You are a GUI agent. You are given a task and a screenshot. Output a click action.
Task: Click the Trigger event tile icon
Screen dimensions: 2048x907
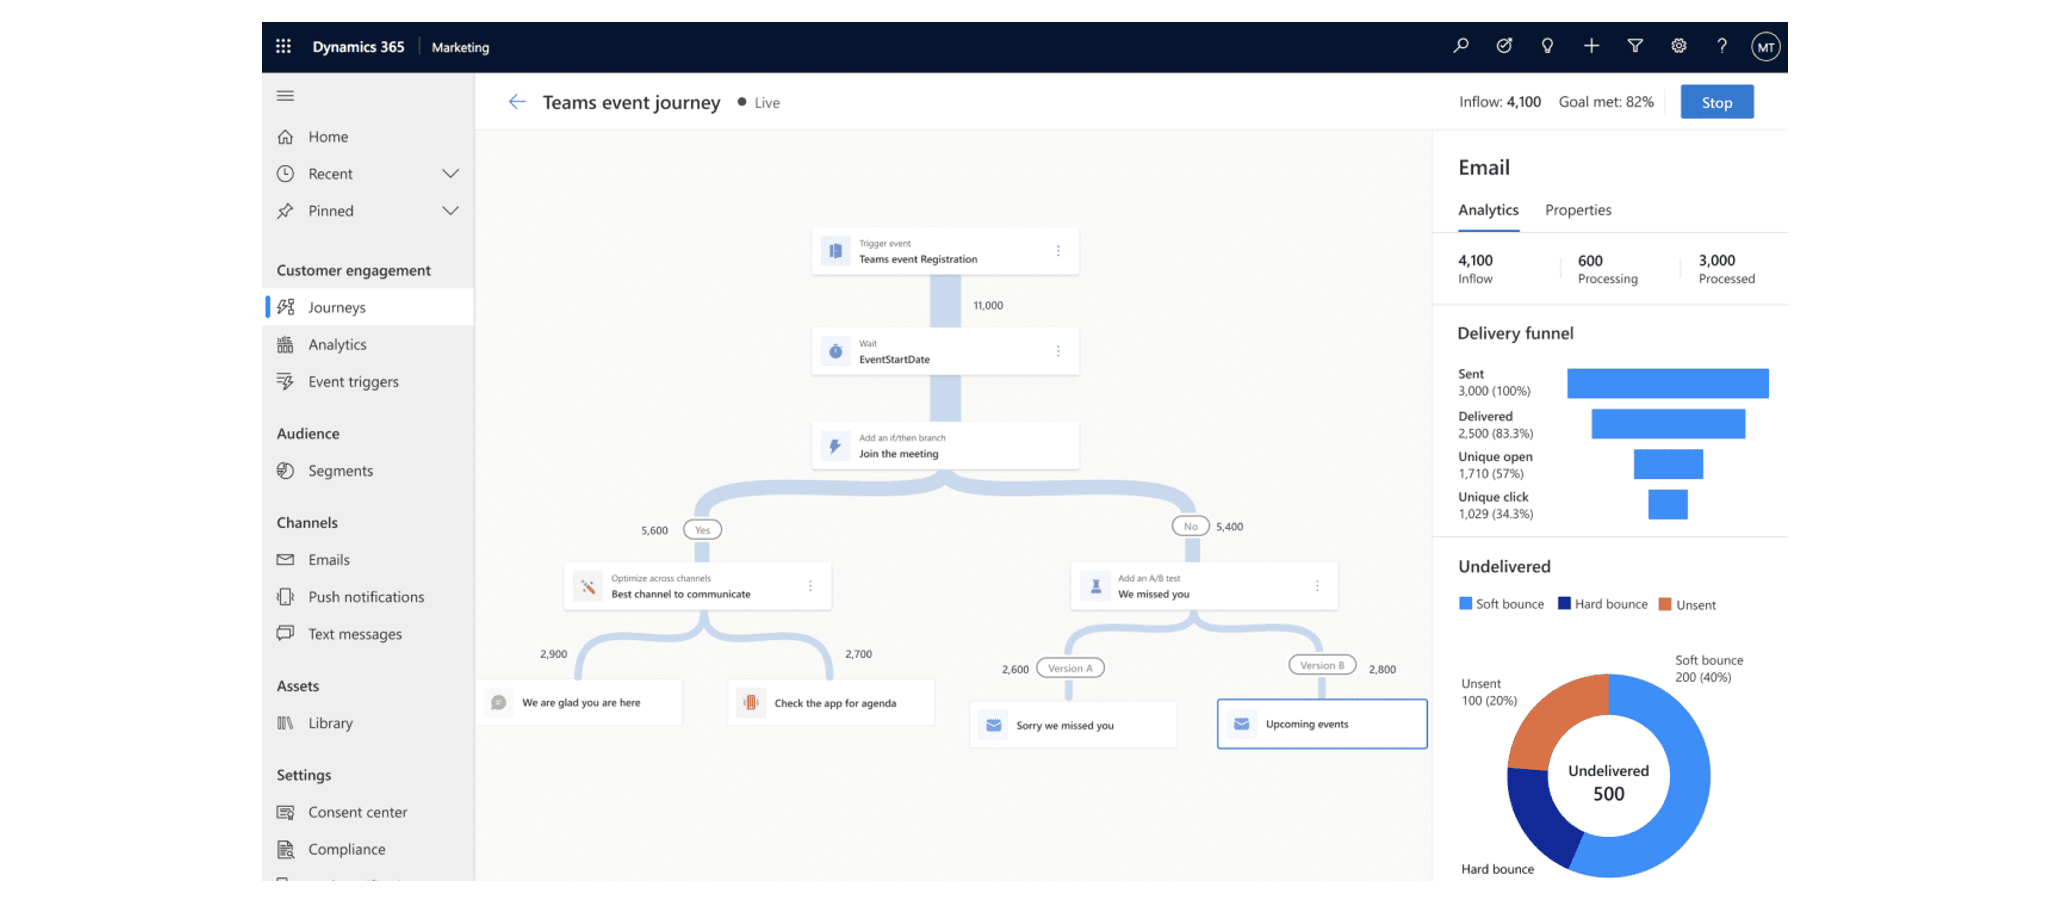click(x=835, y=251)
